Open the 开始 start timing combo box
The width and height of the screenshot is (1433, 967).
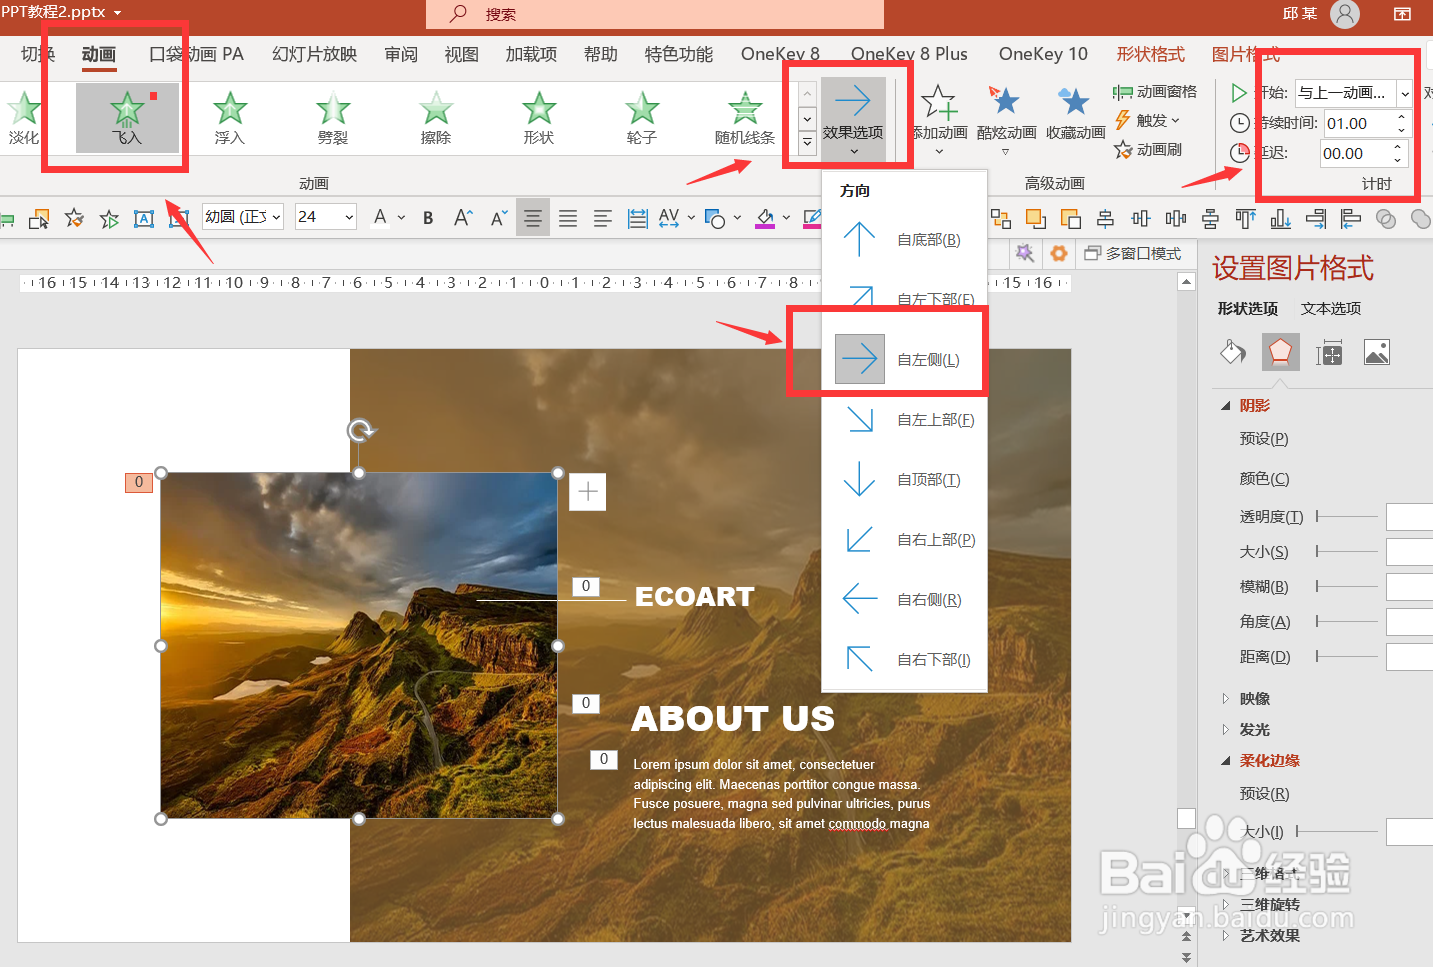(1354, 93)
